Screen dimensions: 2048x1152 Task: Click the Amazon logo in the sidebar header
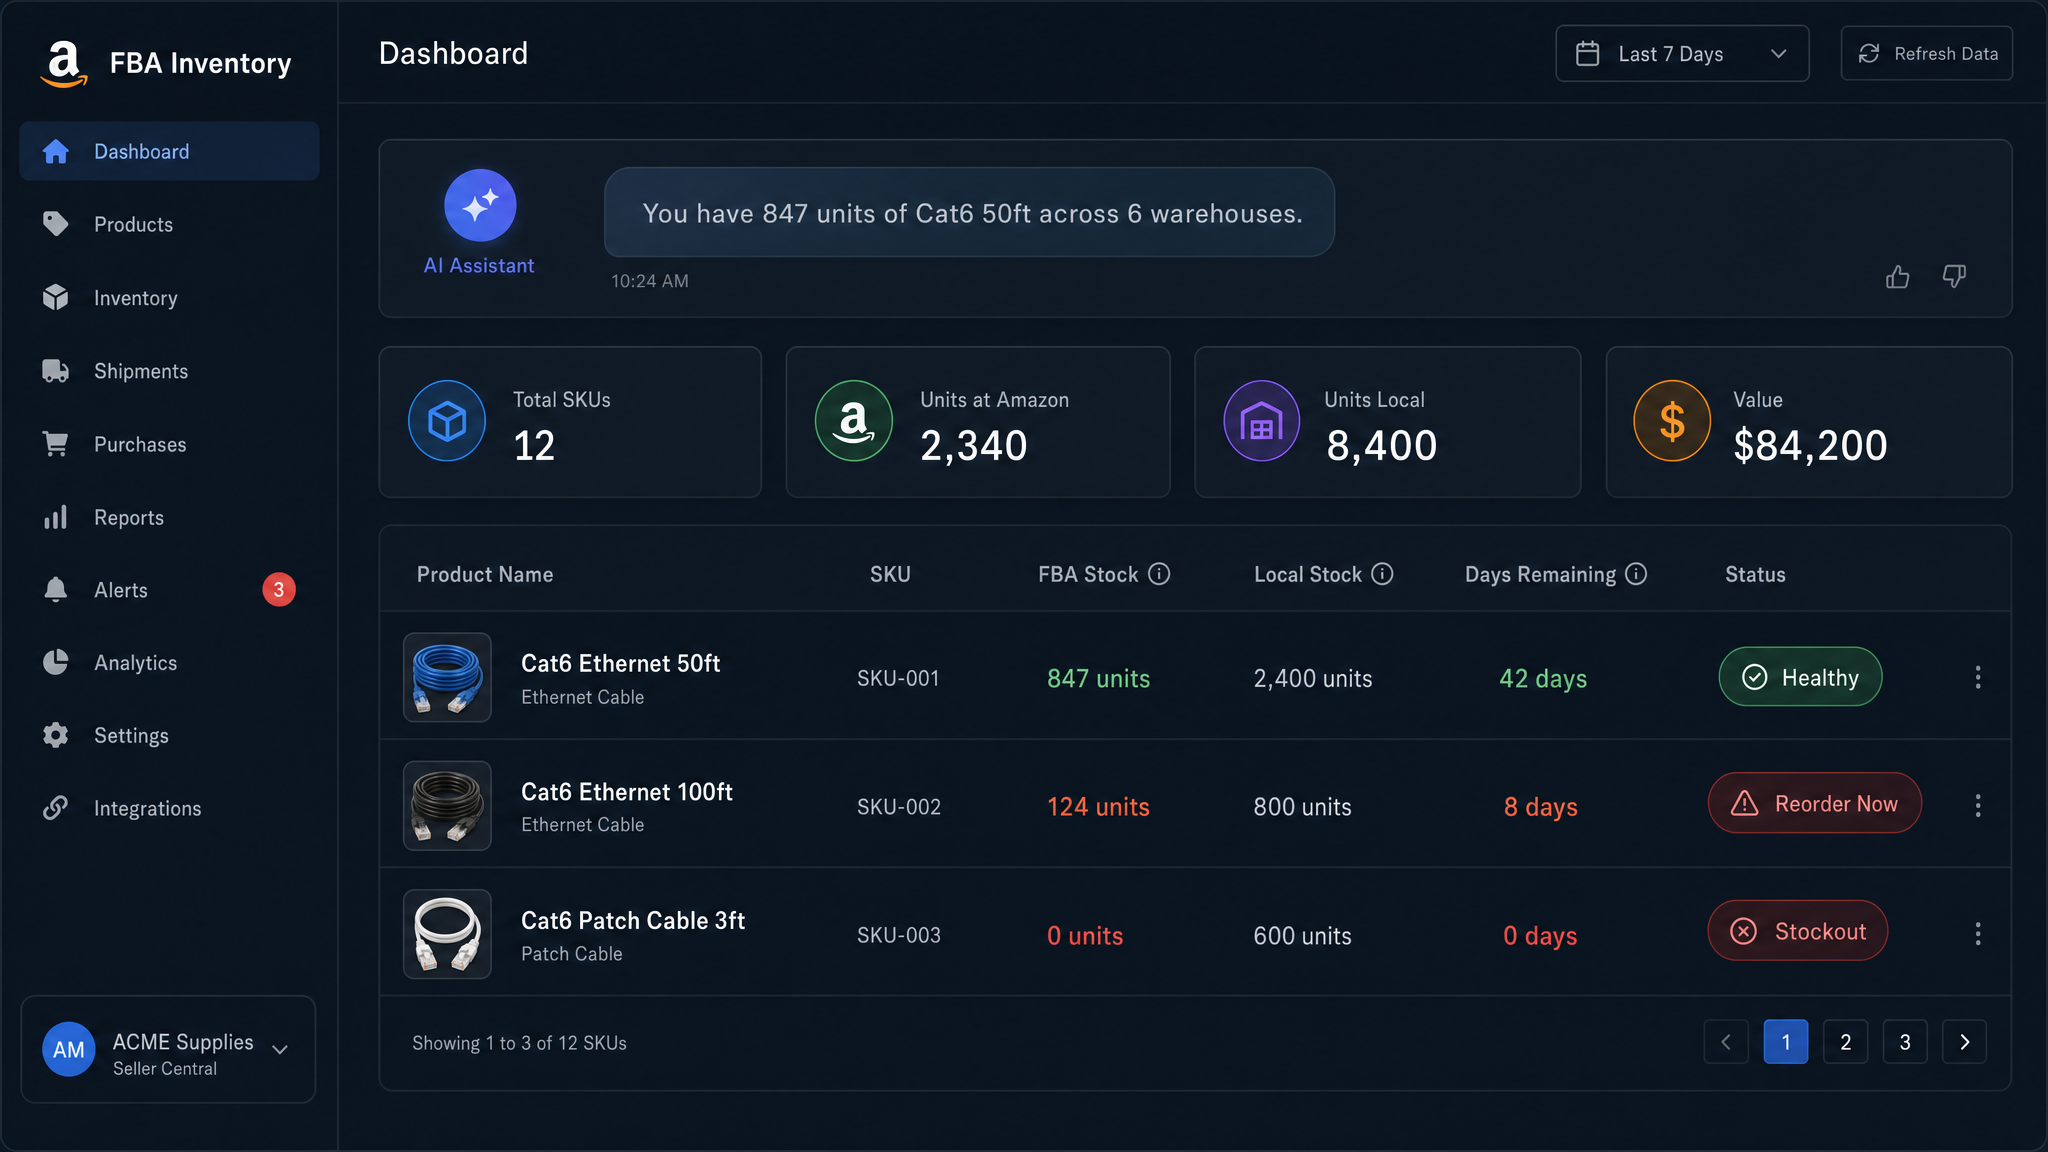63,63
